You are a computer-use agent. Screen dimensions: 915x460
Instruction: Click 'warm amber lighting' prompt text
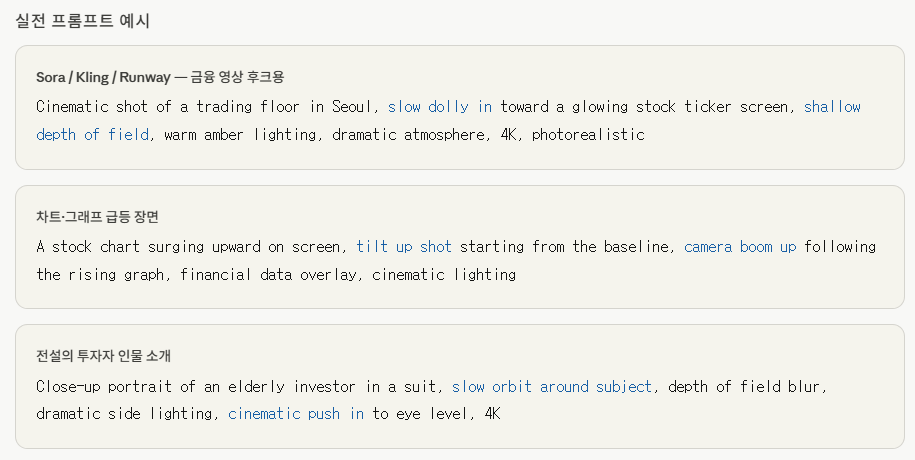click(x=240, y=135)
